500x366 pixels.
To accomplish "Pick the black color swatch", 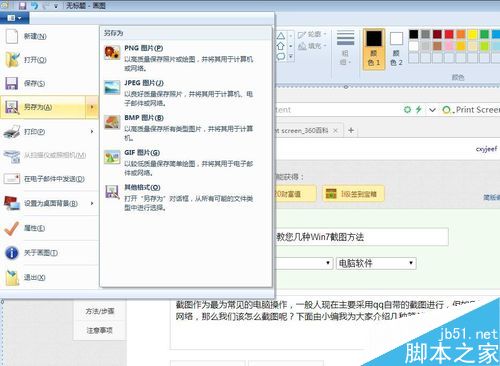I will pyautogui.click(x=414, y=34).
